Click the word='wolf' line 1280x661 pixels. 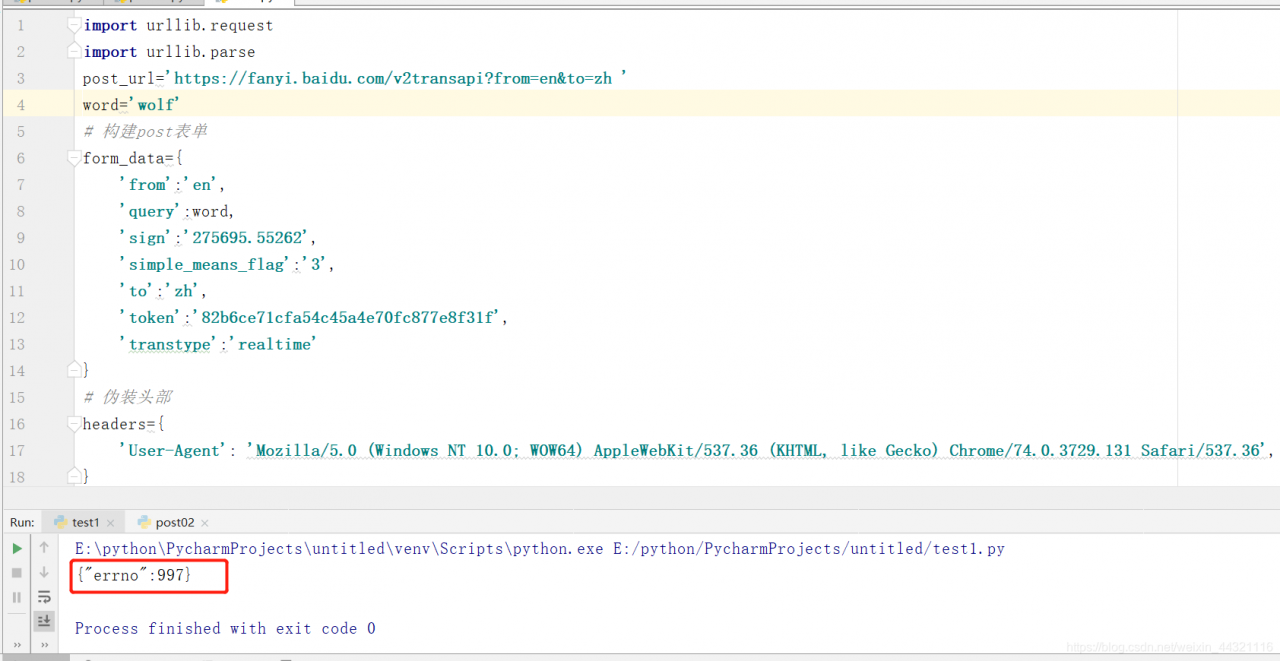click(x=131, y=105)
